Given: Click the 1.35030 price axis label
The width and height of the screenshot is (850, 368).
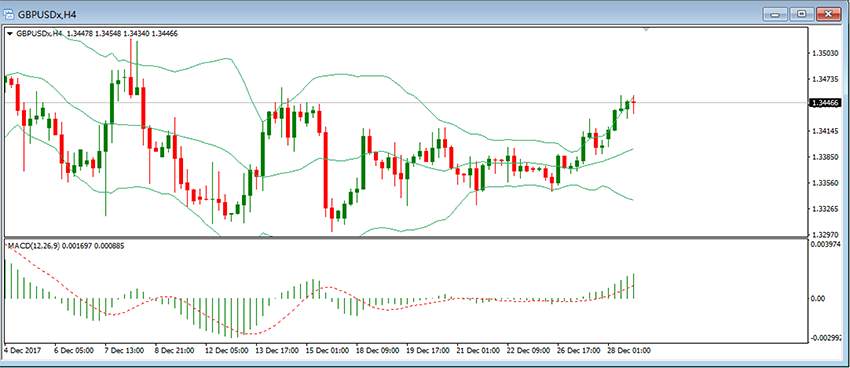Looking at the screenshot, I should click(x=825, y=54).
